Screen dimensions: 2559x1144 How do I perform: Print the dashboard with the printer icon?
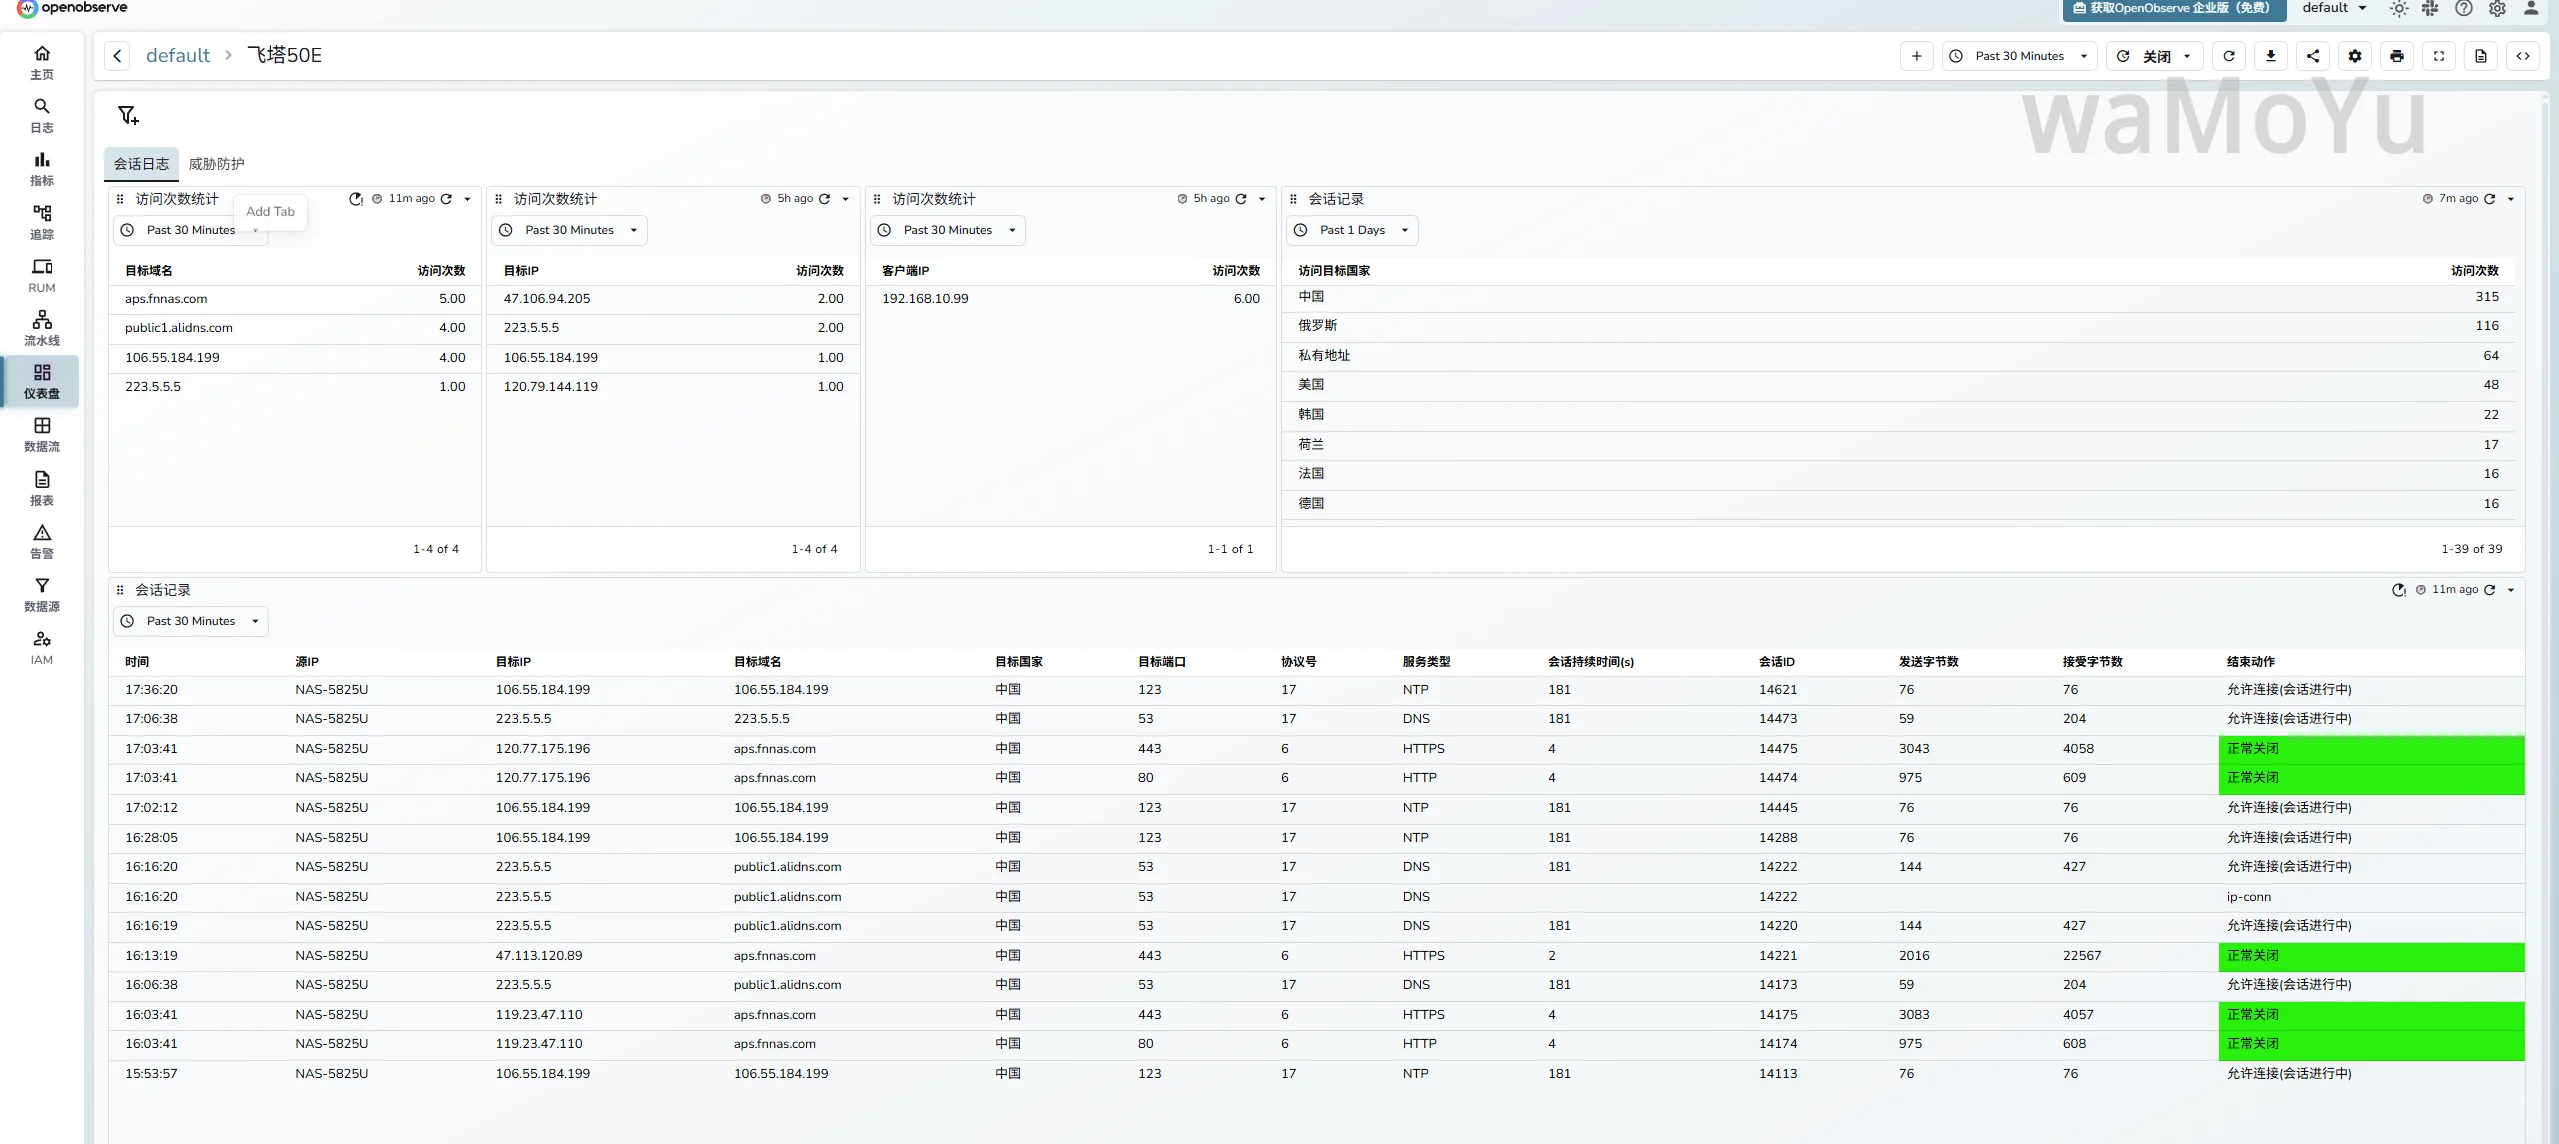(x=2396, y=56)
